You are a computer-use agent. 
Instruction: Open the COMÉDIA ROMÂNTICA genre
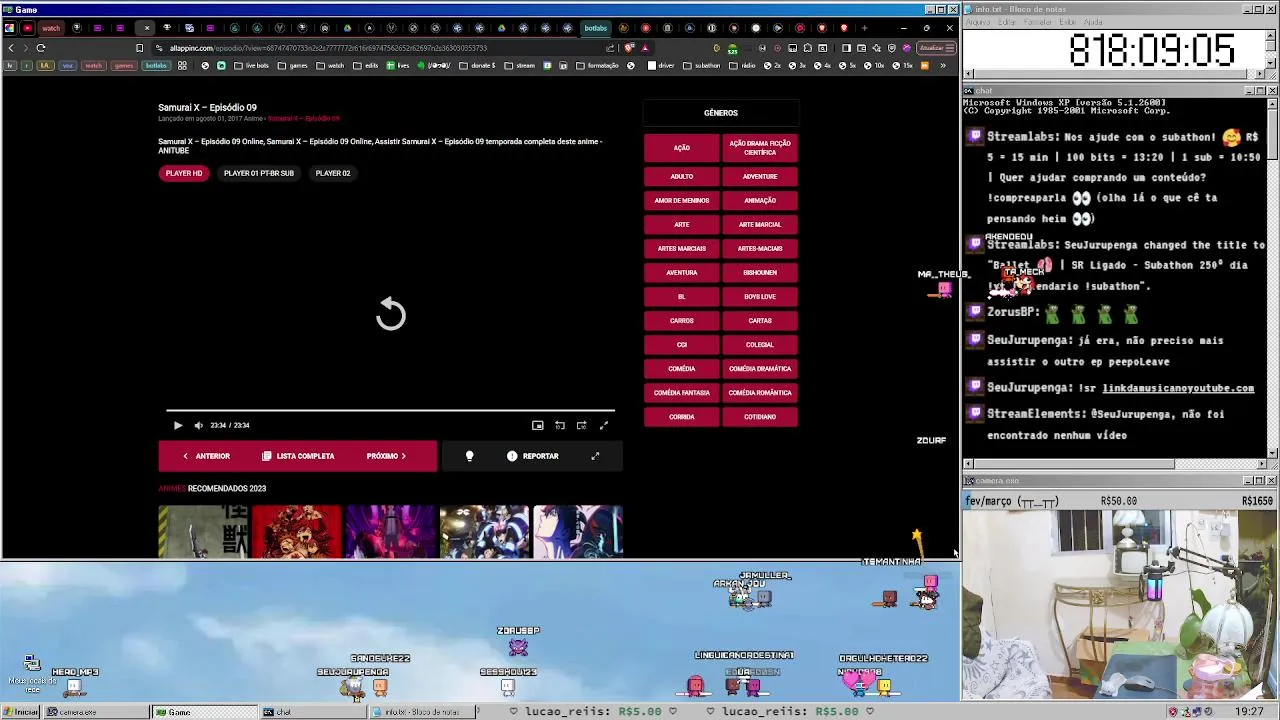[x=760, y=392]
